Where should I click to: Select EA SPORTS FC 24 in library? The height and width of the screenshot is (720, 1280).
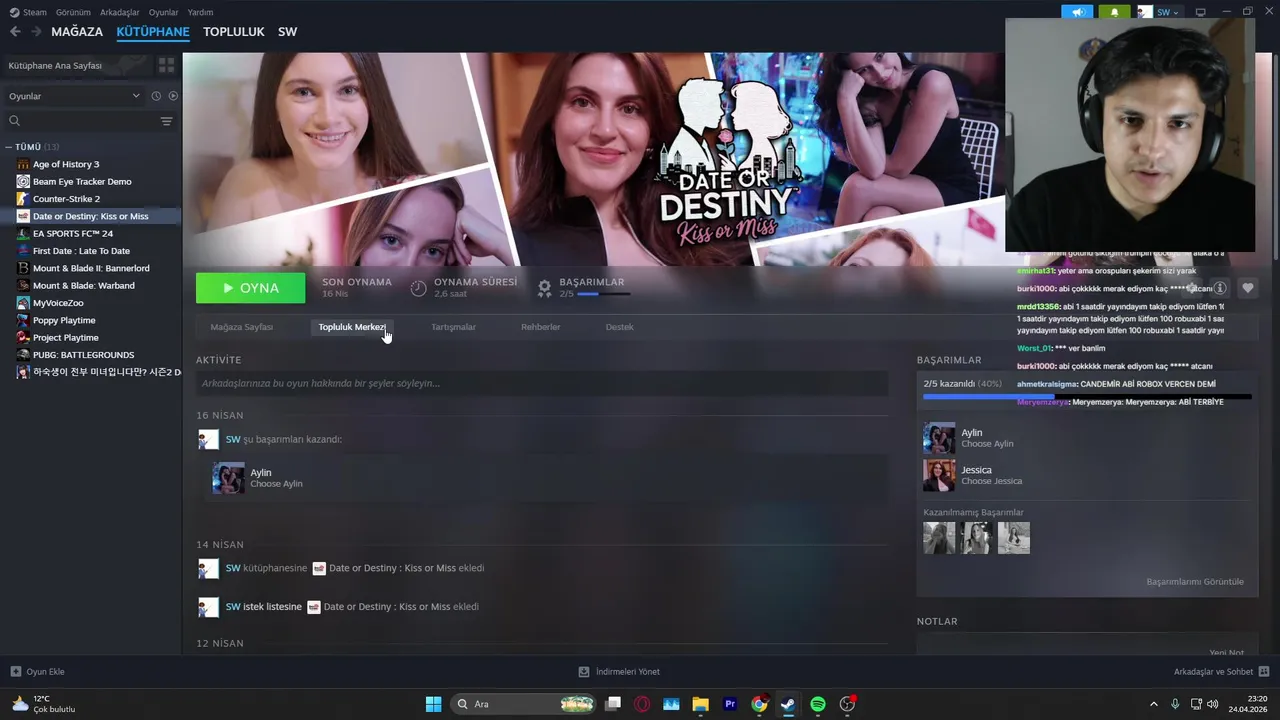73,233
